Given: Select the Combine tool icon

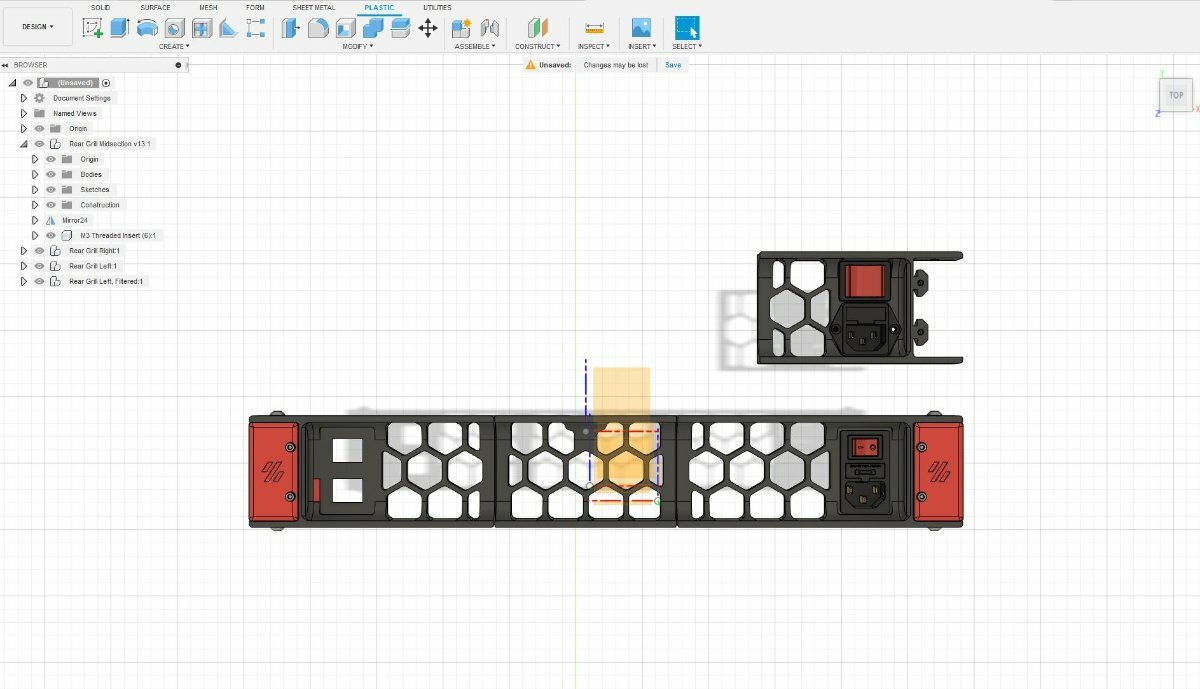Looking at the screenshot, I should 373,28.
